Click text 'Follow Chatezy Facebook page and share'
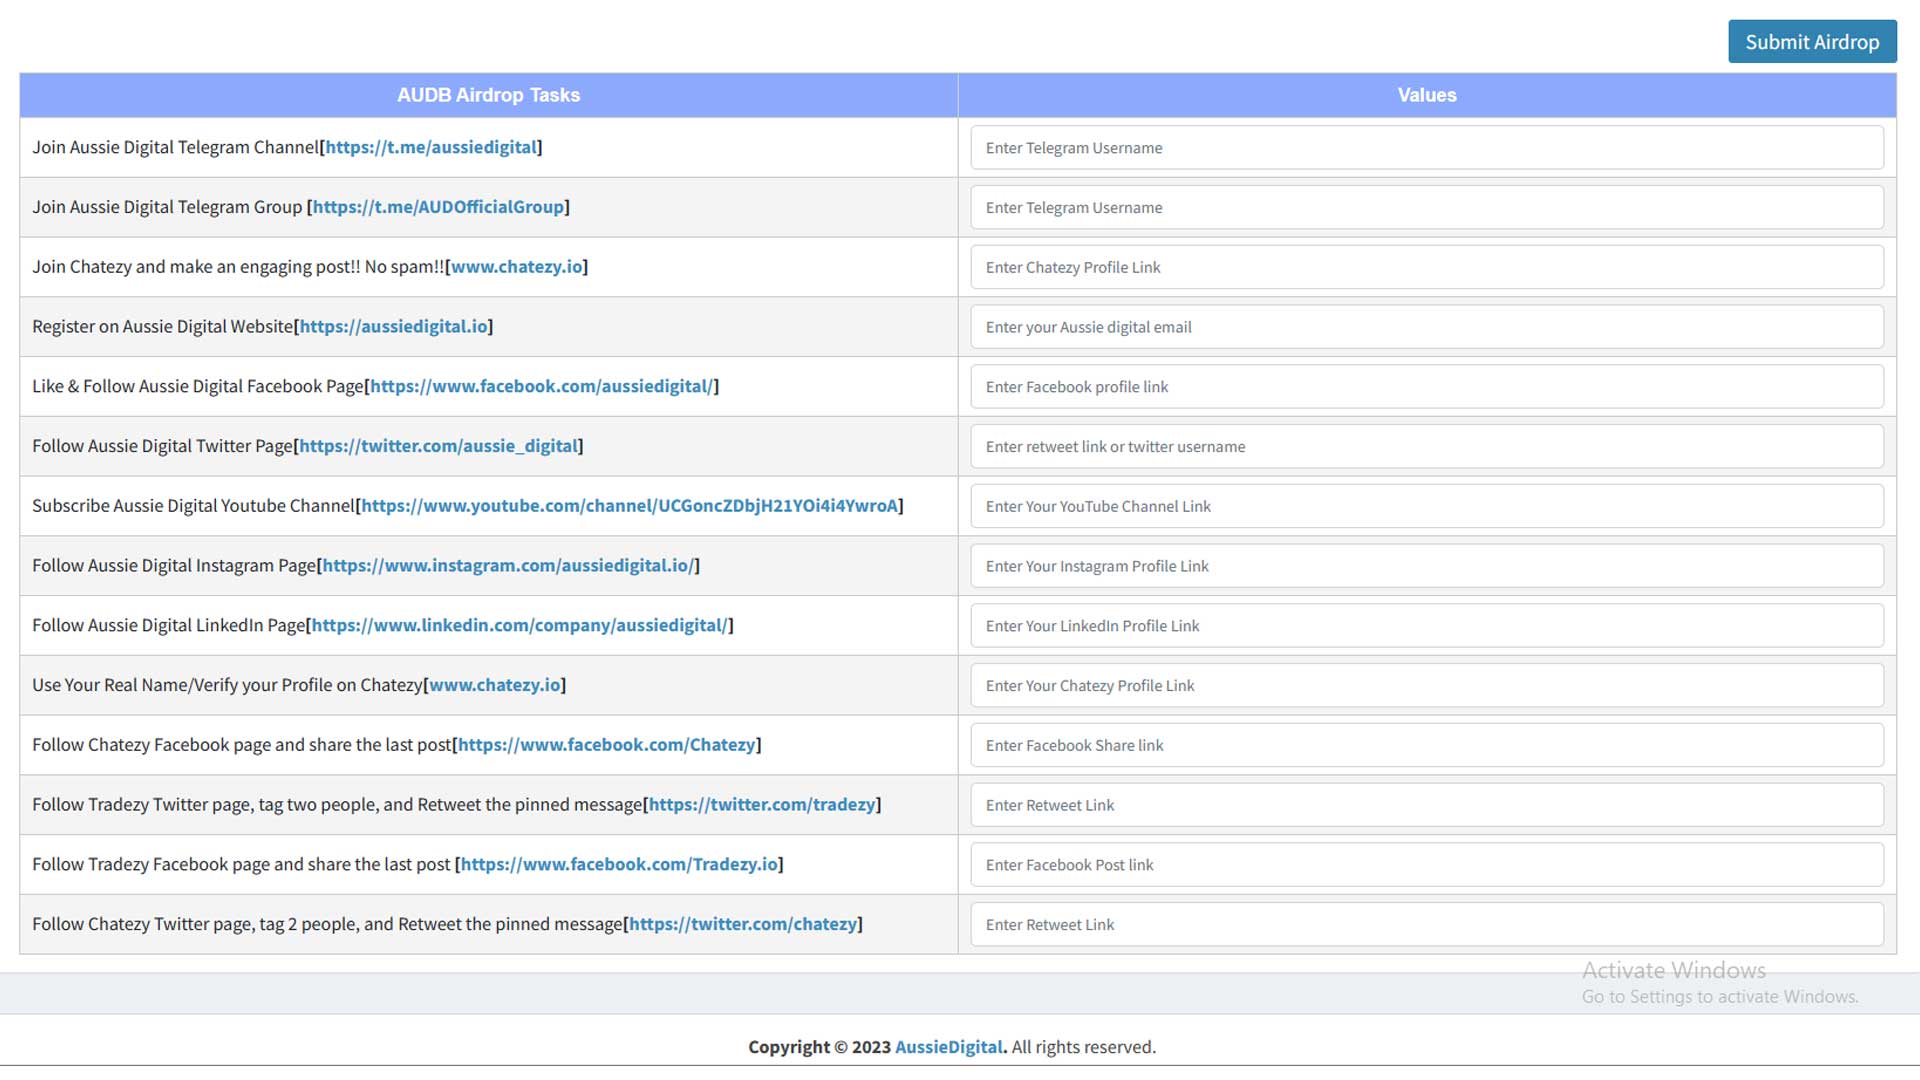Screen dimensions: 1920x1080 point(191,745)
